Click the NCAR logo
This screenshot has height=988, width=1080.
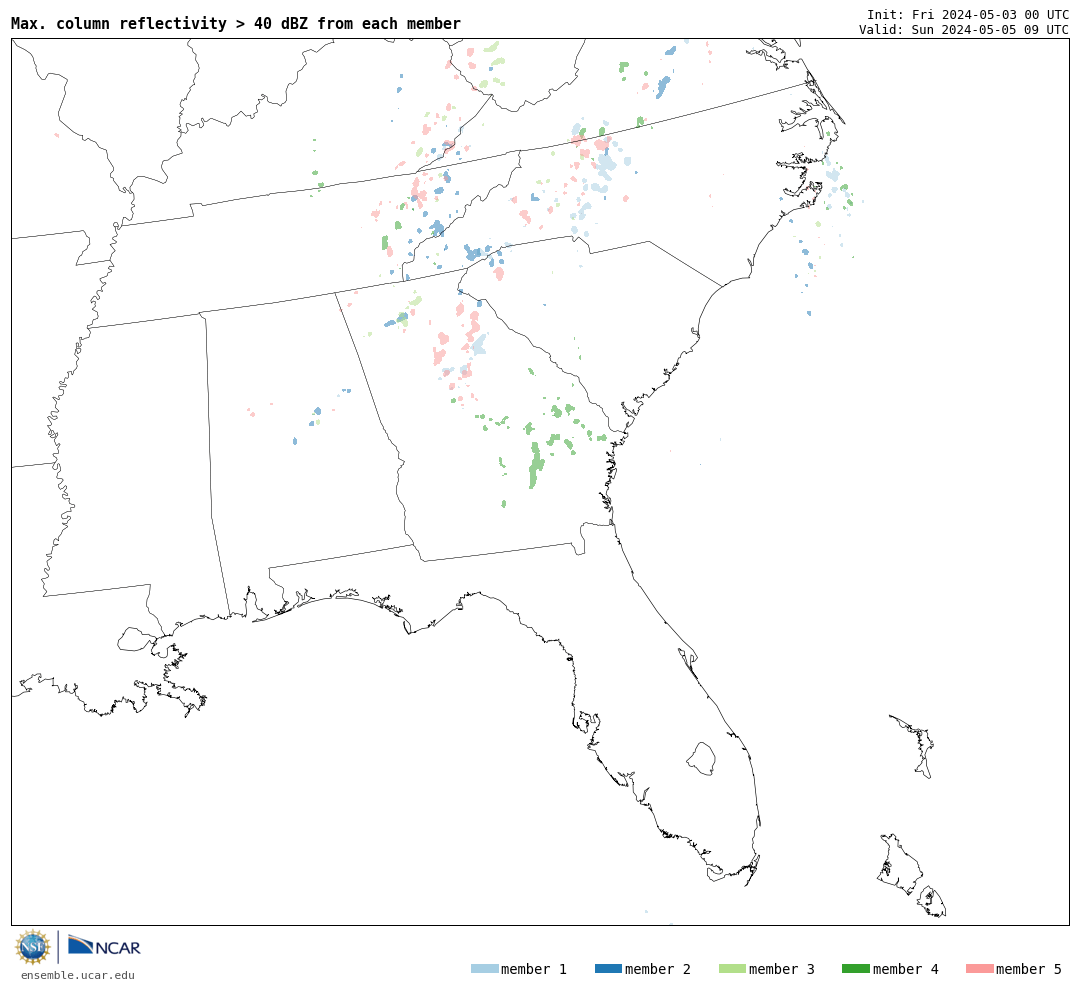[105, 946]
